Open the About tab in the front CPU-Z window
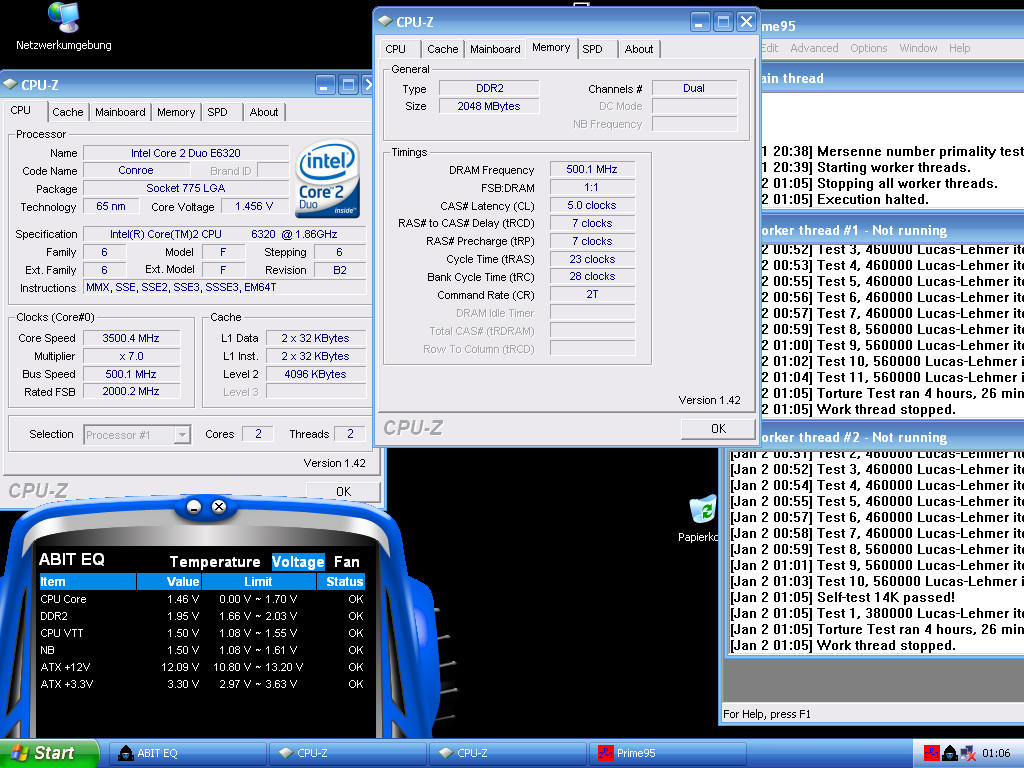The image size is (1024, 768). coord(639,49)
